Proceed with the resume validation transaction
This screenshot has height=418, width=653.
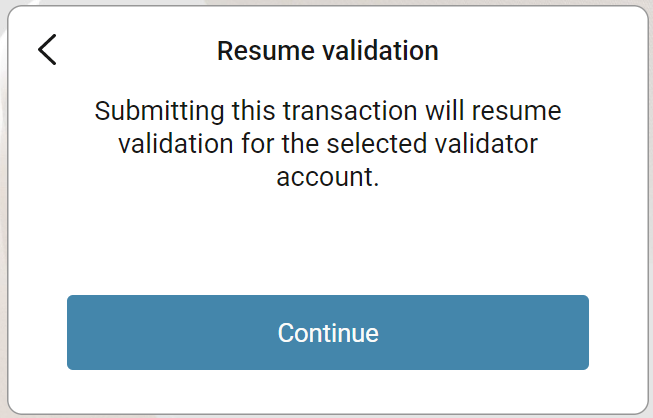click(x=328, y=332)
